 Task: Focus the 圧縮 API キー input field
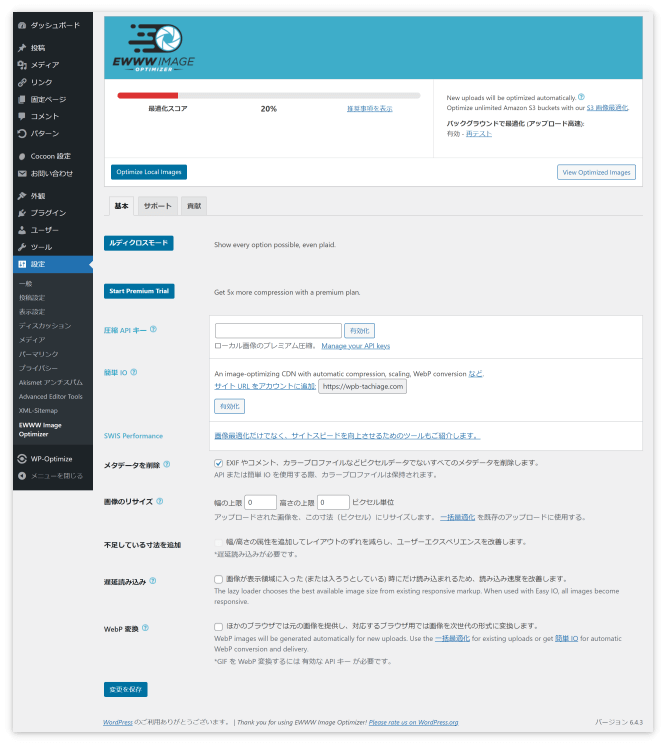pos(278,331)
